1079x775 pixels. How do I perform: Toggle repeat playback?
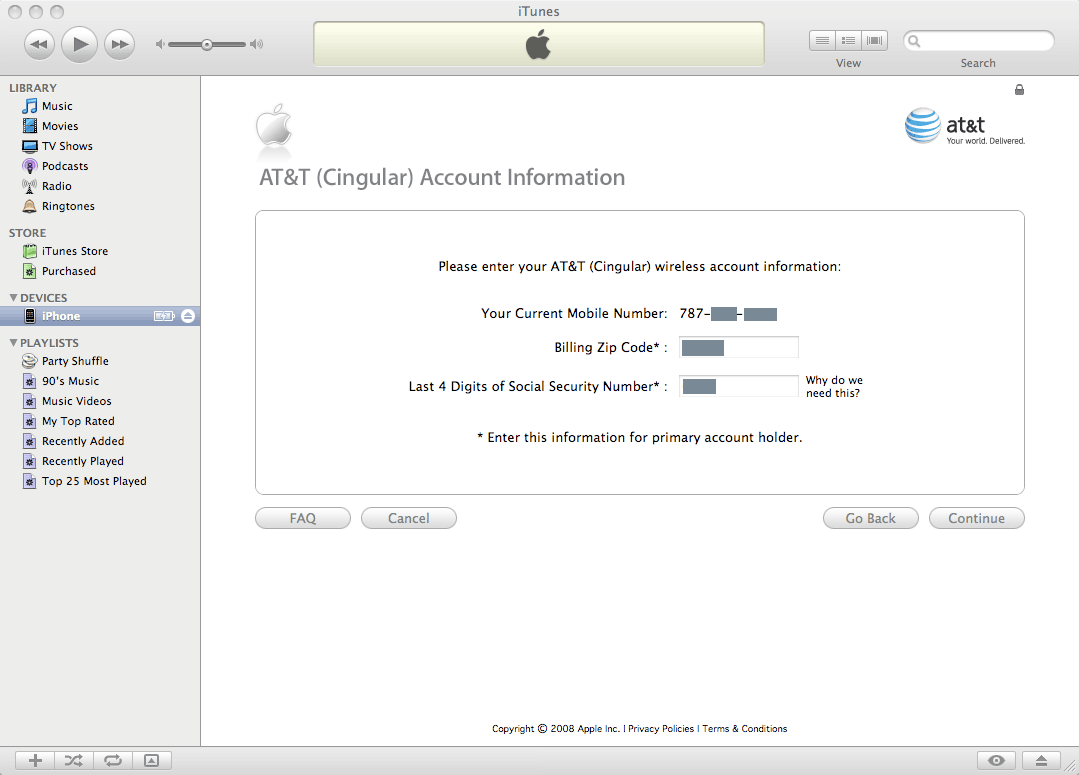point(113,760)
